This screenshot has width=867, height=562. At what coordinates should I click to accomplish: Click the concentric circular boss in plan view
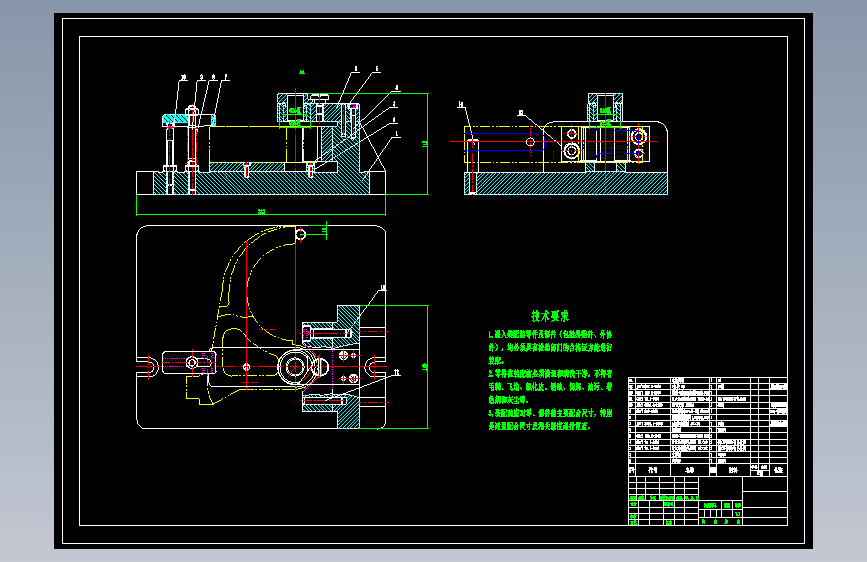(x=294, y=367)
